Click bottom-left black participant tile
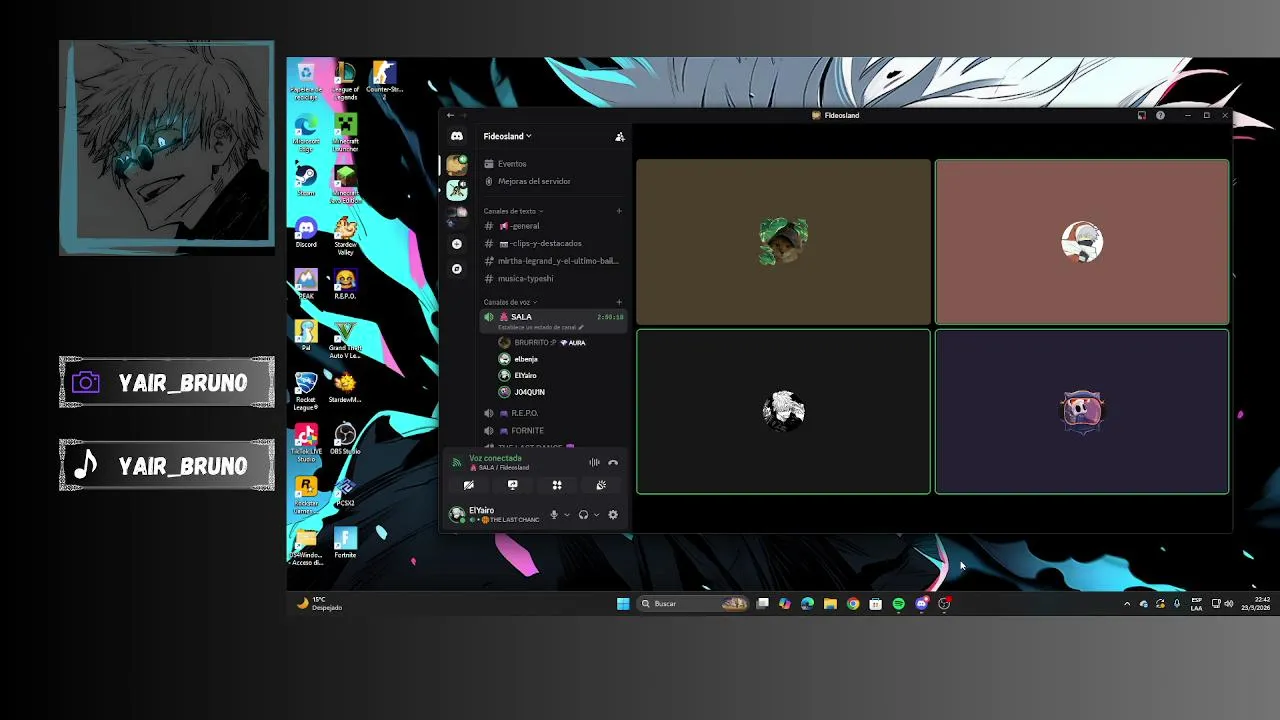 pyautogui.click(x=783, y=412)
